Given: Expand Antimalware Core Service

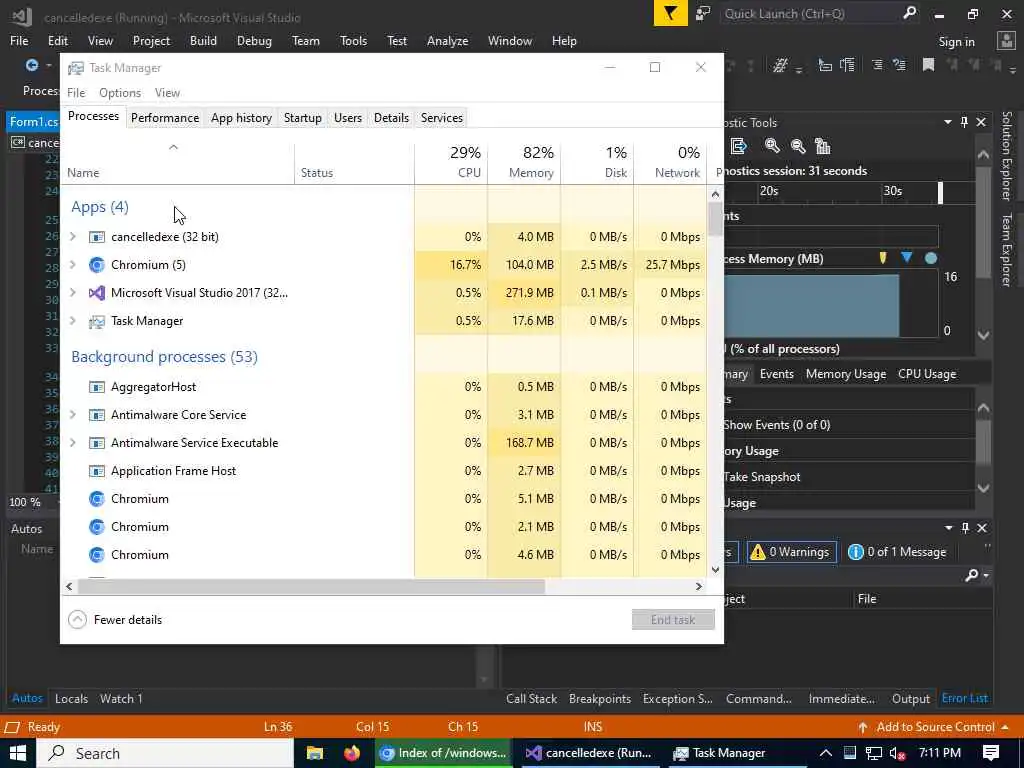Looking at the screenshot, I should pyautogui.click(x=73, y=415).
